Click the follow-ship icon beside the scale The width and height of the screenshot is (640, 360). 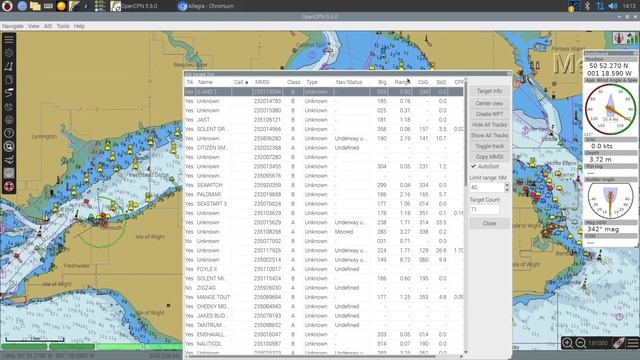point(619,343)
